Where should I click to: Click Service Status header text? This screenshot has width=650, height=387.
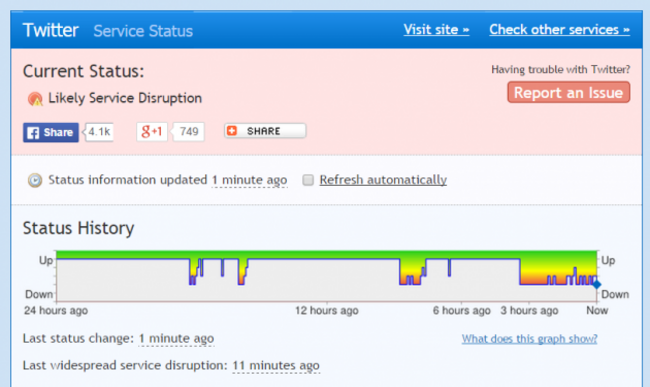tap(143, 31)
